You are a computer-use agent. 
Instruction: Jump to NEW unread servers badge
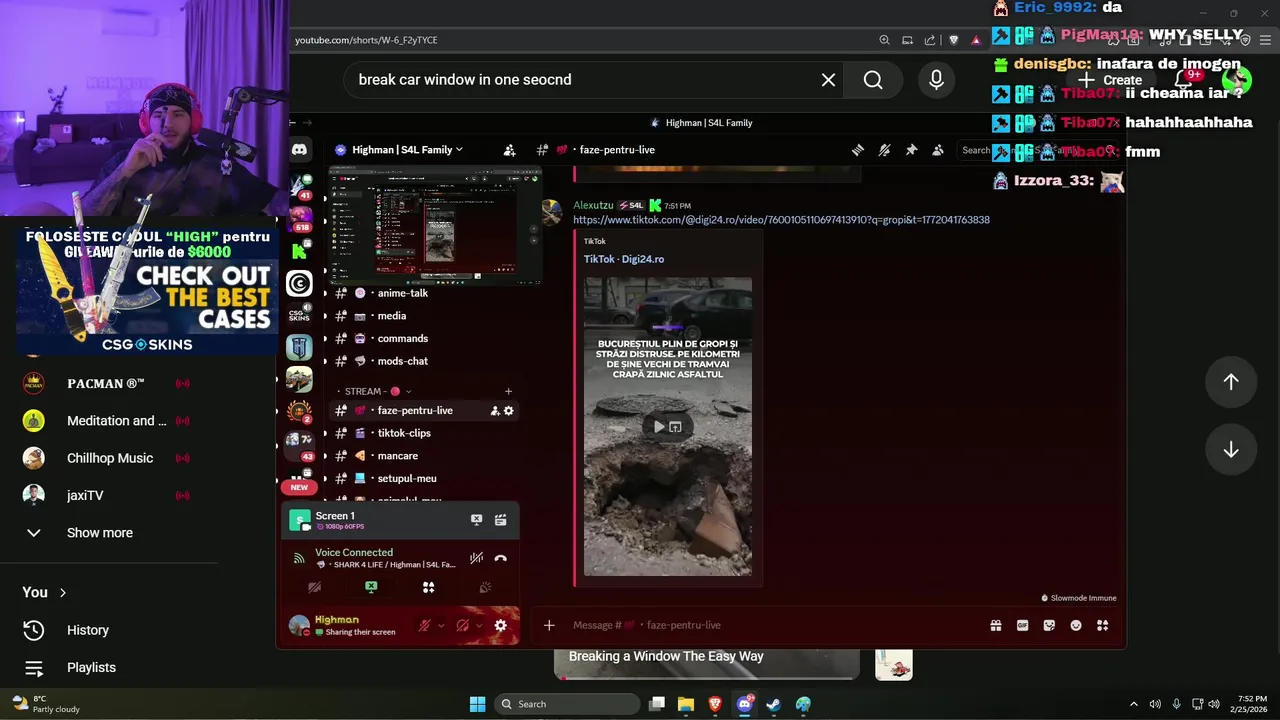[299, 487]
